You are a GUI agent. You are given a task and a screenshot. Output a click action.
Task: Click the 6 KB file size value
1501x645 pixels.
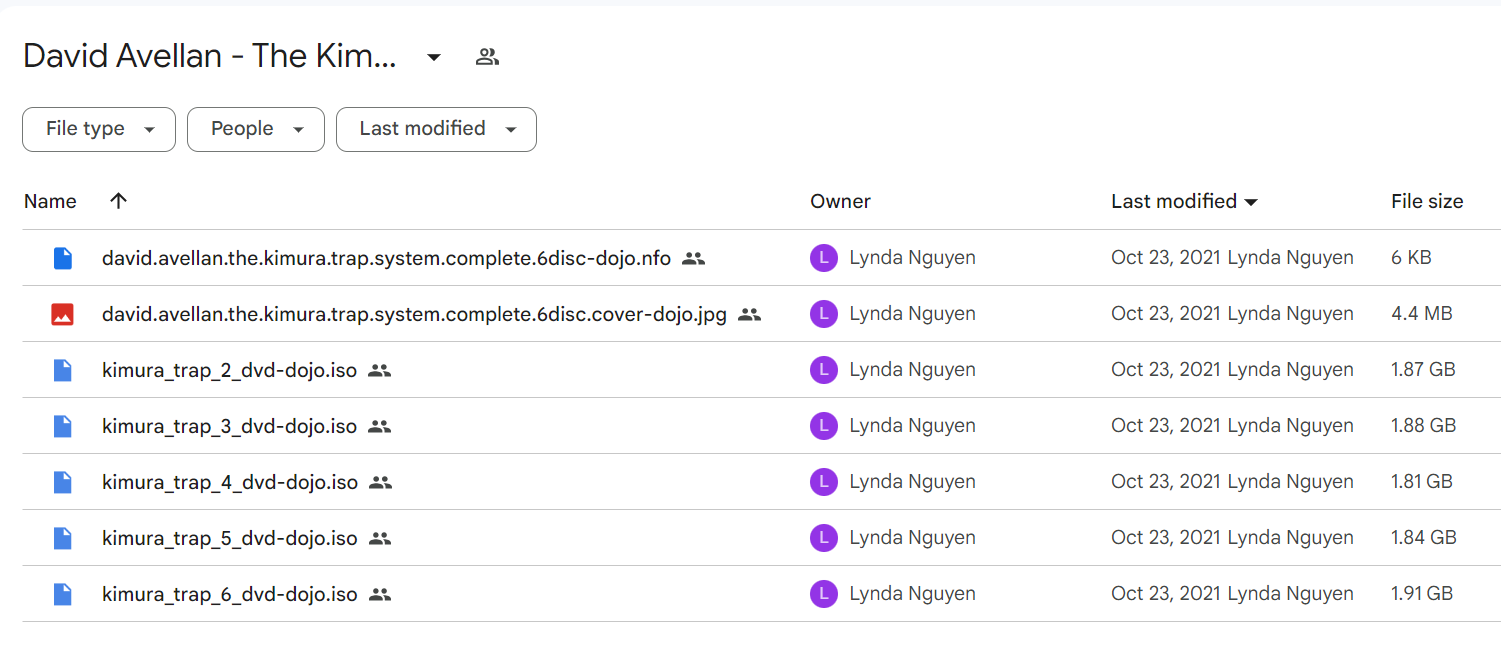click(x=1411, y=258)
